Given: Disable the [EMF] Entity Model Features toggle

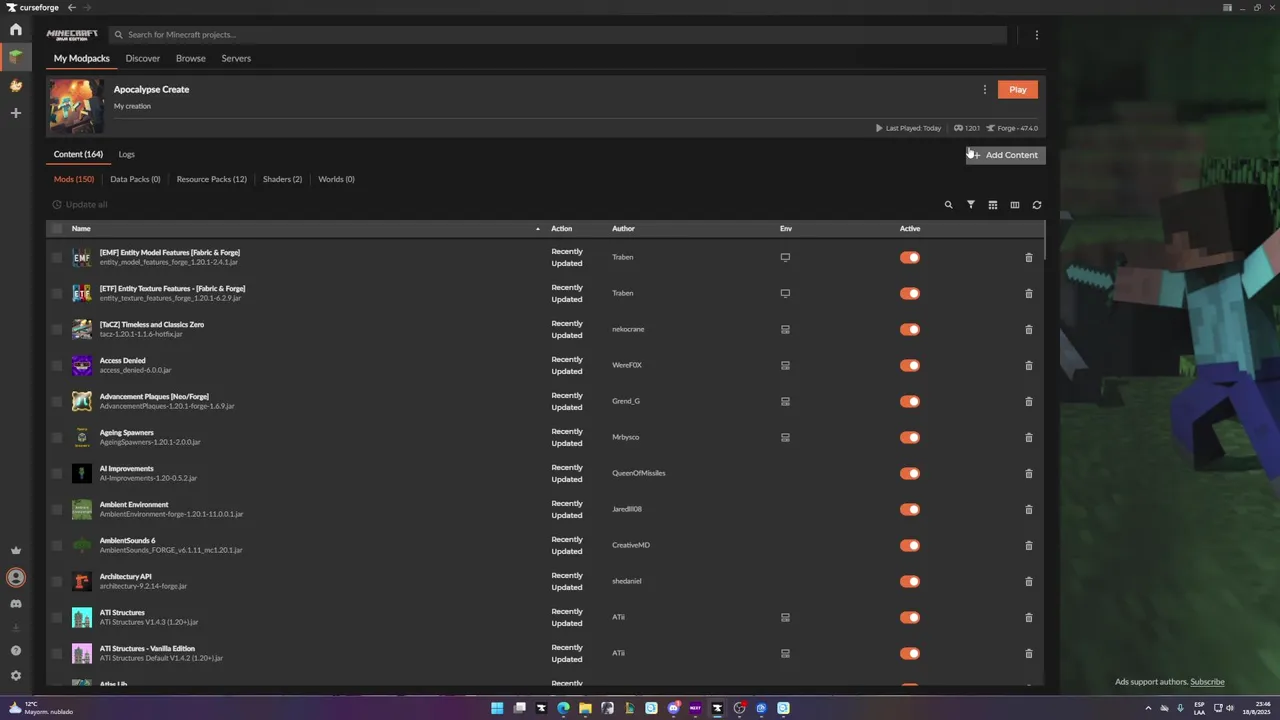Looking at the screenshot, I should coord(909,257).
